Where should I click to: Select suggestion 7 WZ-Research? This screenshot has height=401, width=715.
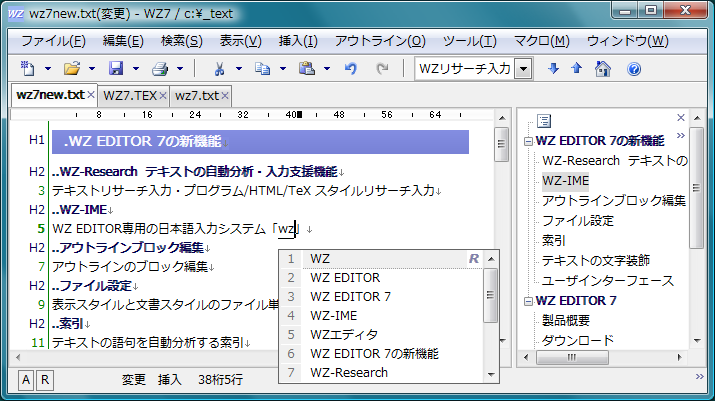click(x=382, y=373)
